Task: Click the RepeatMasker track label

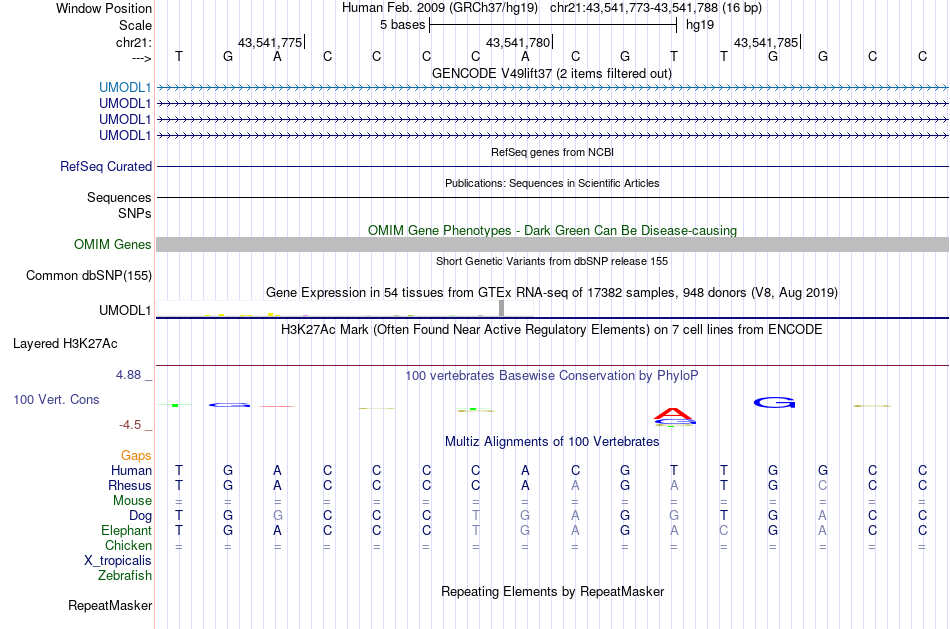Action: [110, 605]
